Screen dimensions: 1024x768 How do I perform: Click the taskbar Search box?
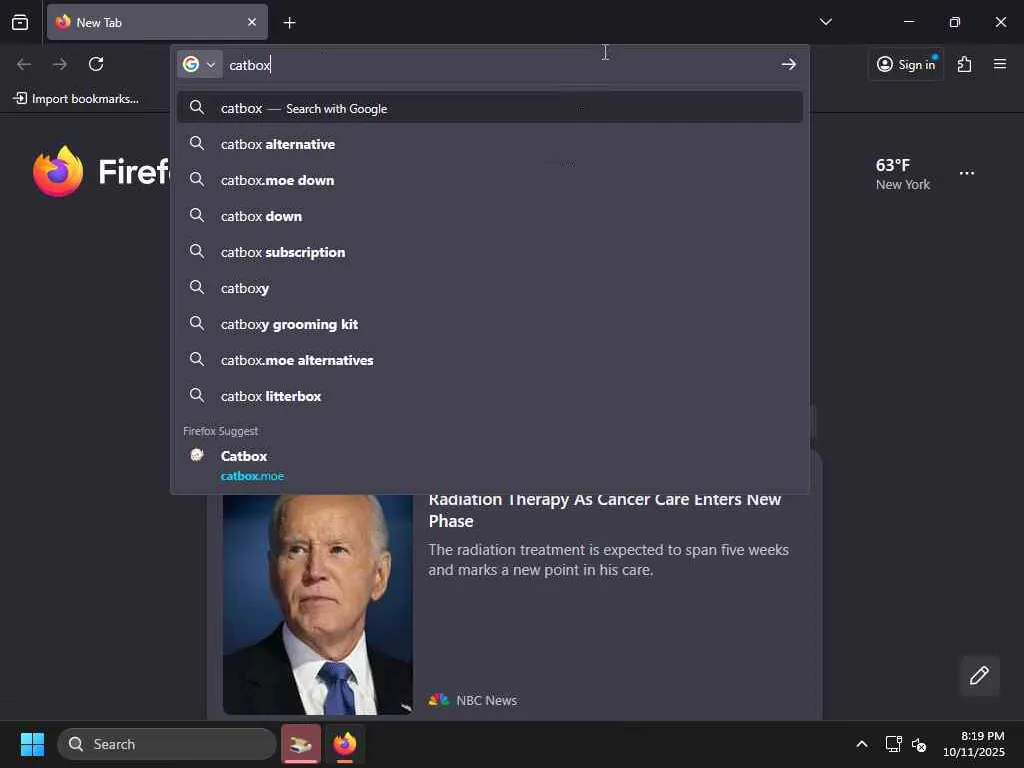(167, 744)
